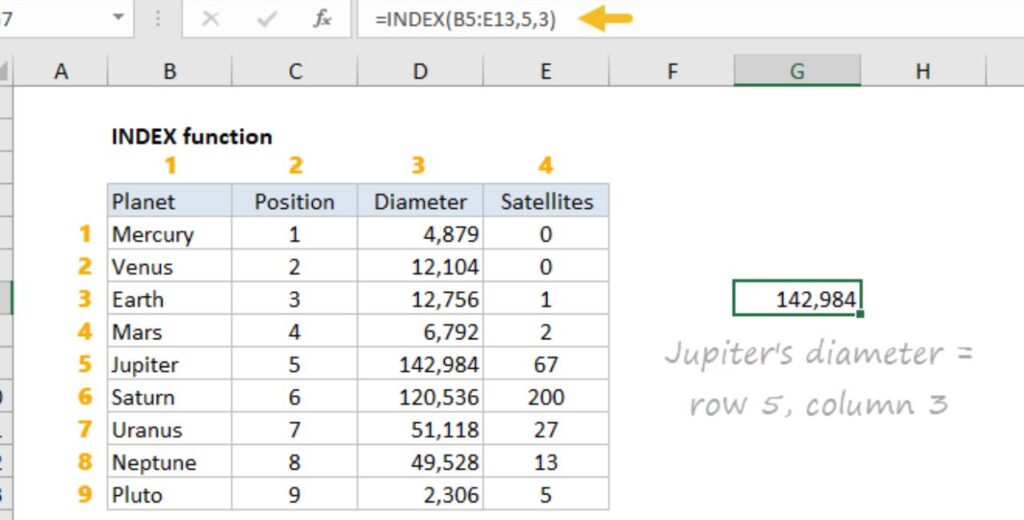Viewport: 1024px width, 520px height.
Task: Select Pluto's satellites value 5
Action: coord(546,495)
